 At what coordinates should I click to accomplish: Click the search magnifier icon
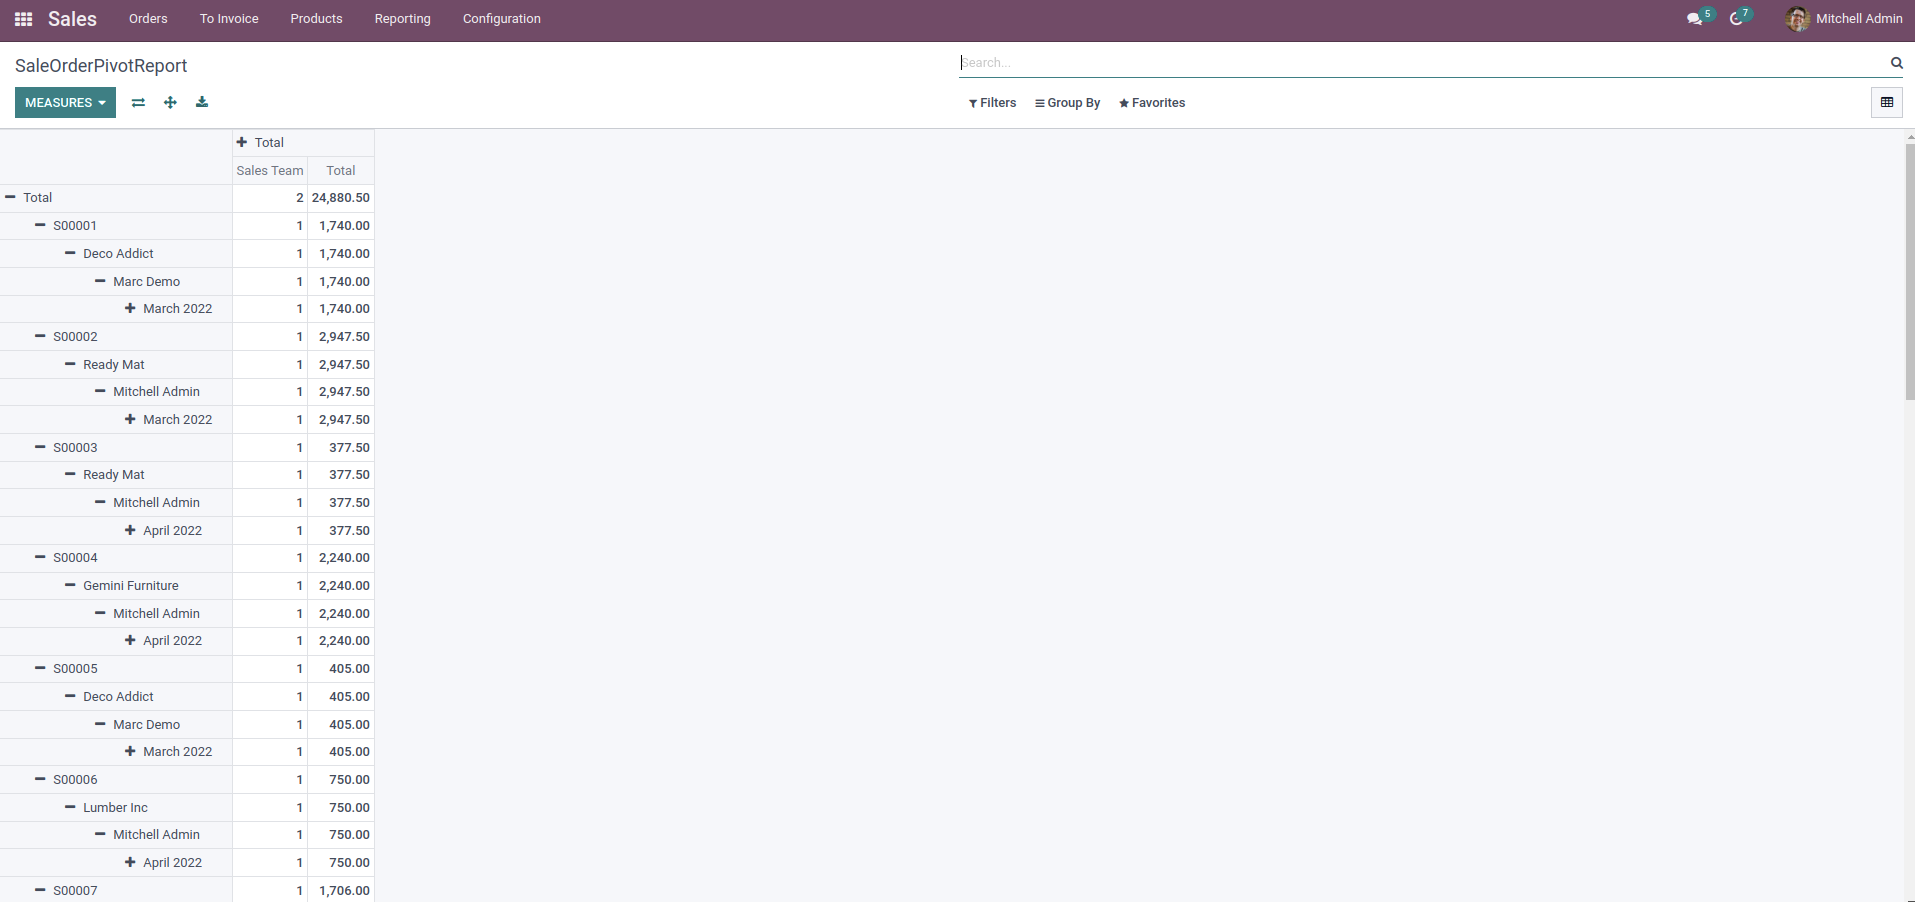1896,63
